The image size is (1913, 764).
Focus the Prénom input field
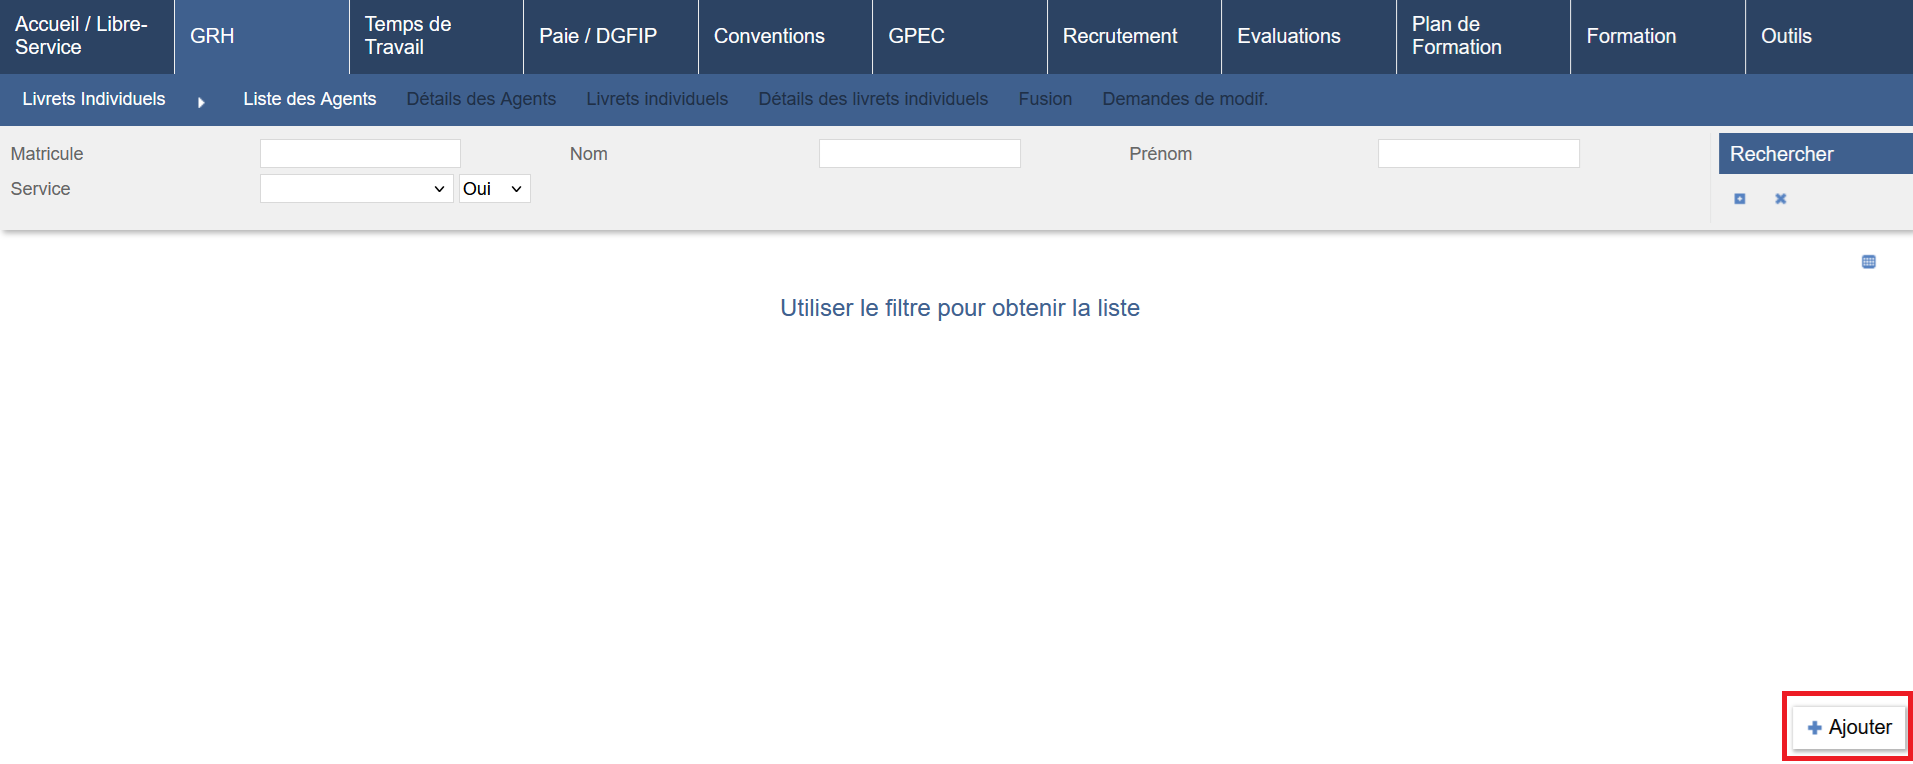(x=1478, y=154)
